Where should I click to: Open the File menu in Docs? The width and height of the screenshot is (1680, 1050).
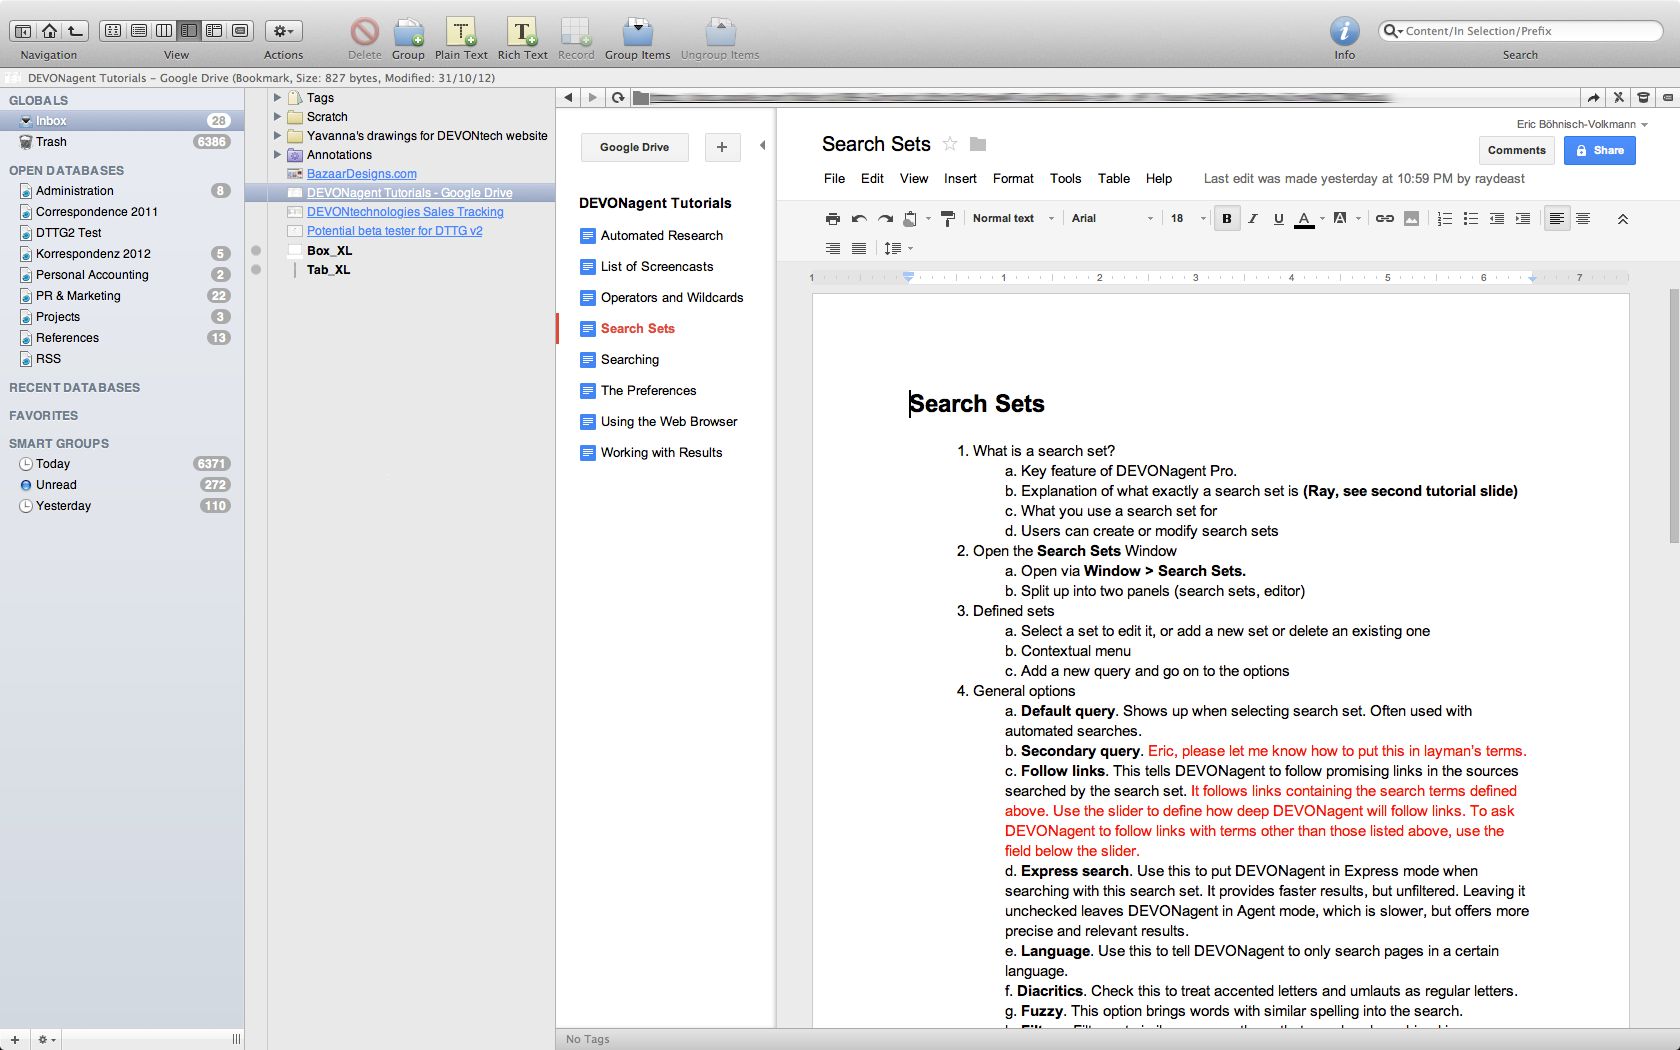[x=834, y=179]
